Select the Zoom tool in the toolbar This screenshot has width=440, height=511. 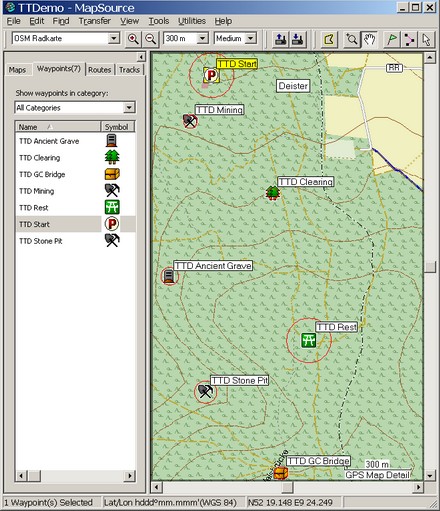tap(352, 39)
